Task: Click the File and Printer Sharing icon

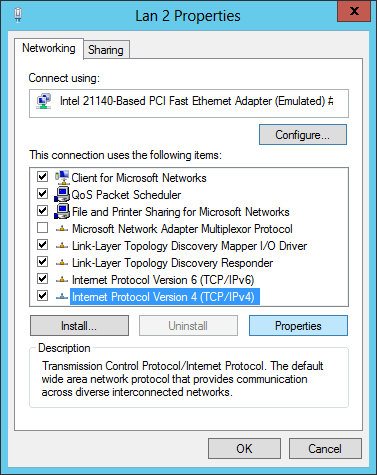Action: click(x=62, y=211)
